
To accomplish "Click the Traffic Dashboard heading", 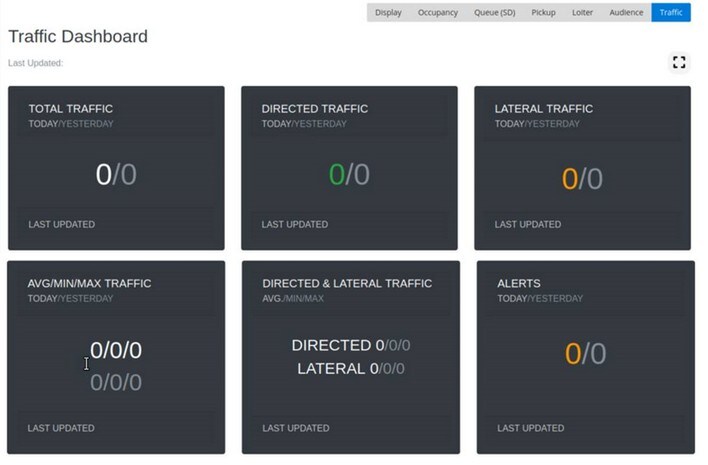I will pyautogui.click(x=78, y=37).
